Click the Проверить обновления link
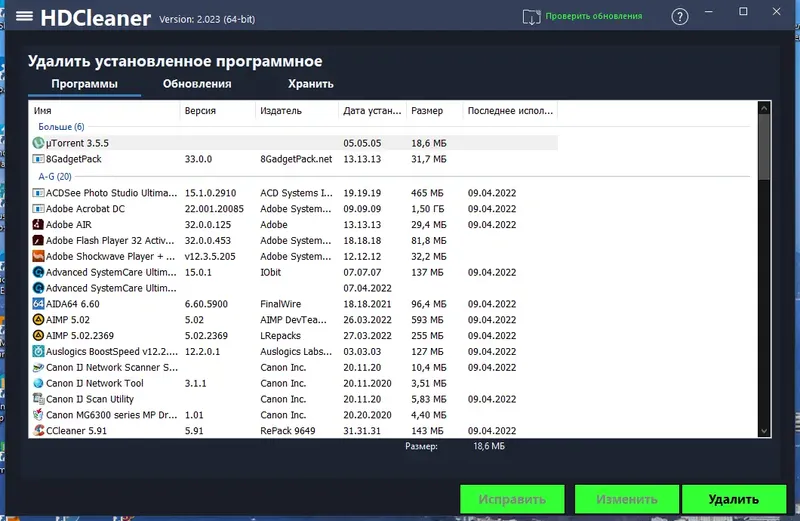Image resolution: width=800 pixels, height=521 pixels. pyautogui.click(x=594, y=16)
